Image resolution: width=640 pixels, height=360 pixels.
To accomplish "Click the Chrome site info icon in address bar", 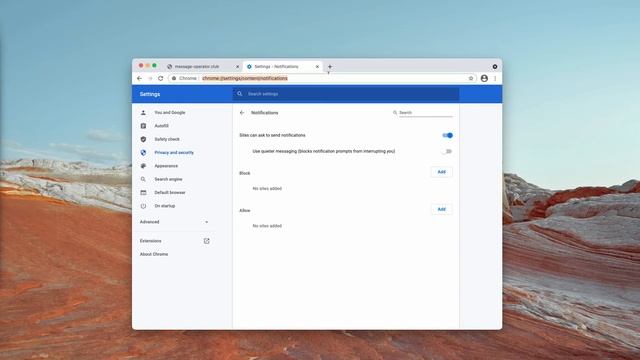I will coord(174,78).
